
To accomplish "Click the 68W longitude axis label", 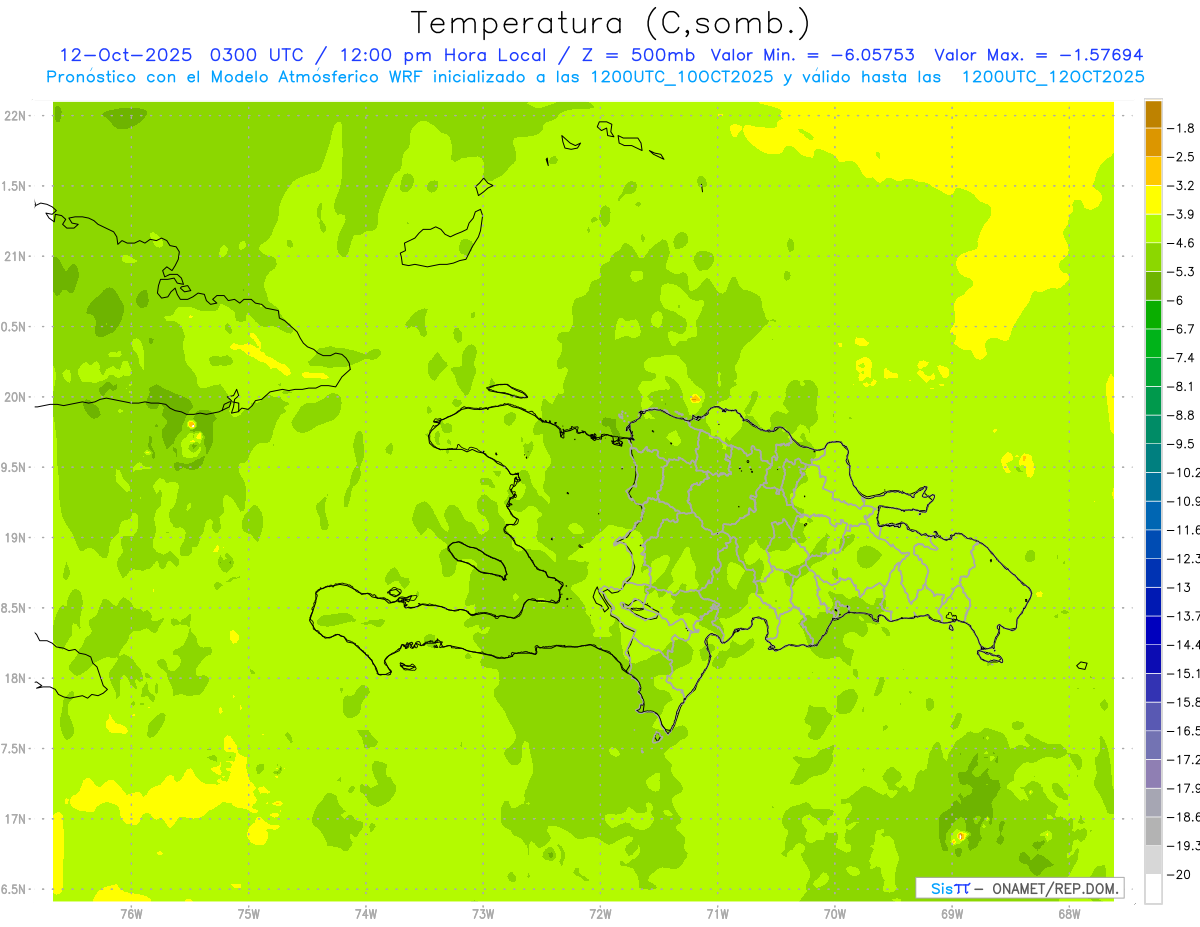I will click(x=1068, y=913).
